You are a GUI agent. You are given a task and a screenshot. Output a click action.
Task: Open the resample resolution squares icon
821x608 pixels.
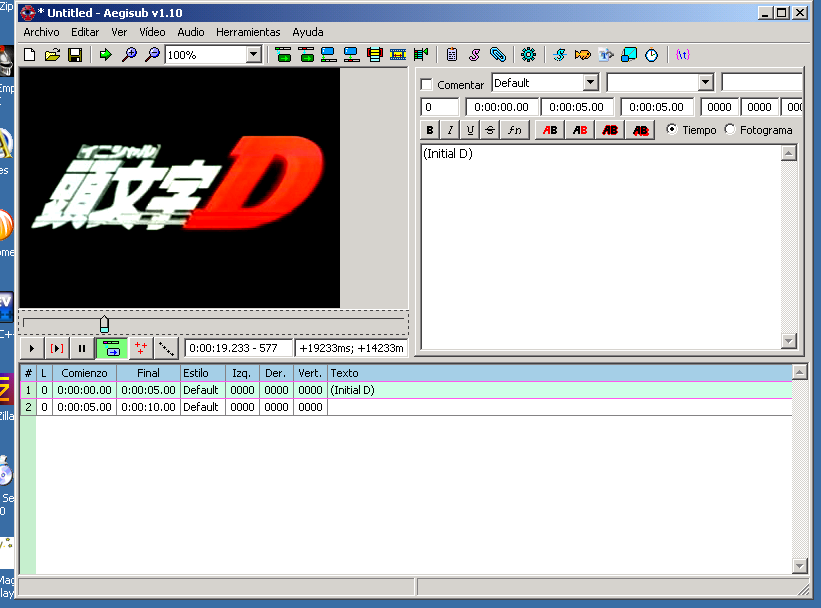tap(629, 54)
